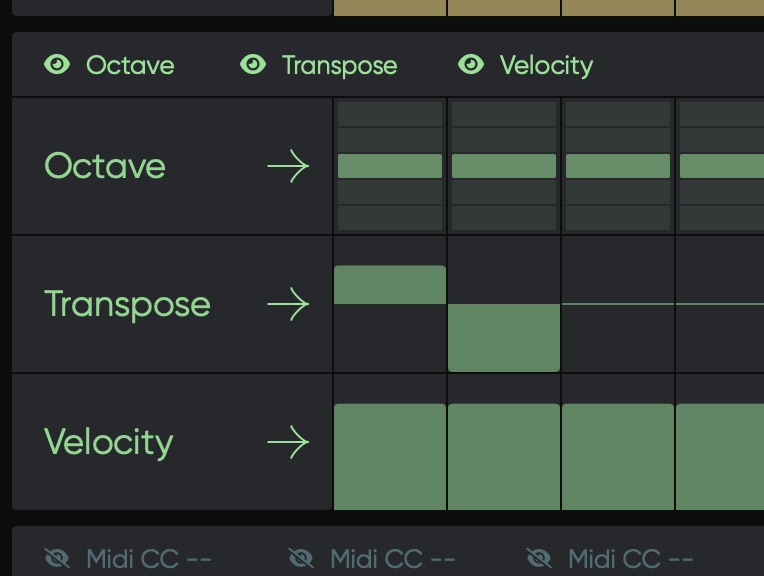Click the second step's lowered transpose bar
Viewport: 764px width, 576px height.
click(504, 337)
